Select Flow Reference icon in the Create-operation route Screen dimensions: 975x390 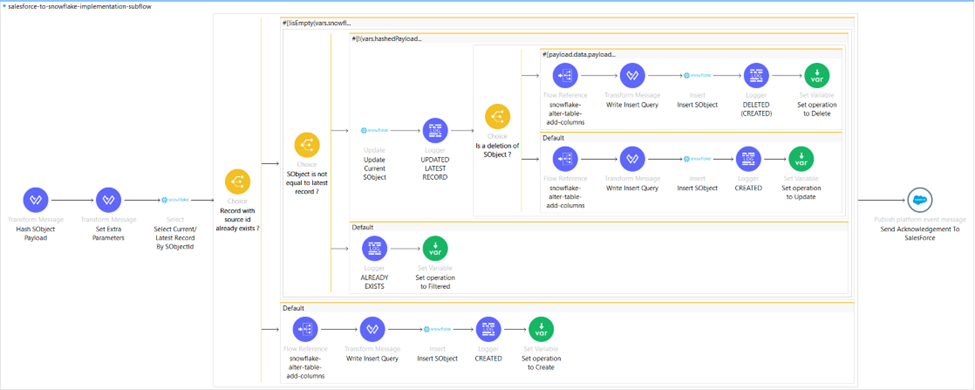(x=305, y=330)
